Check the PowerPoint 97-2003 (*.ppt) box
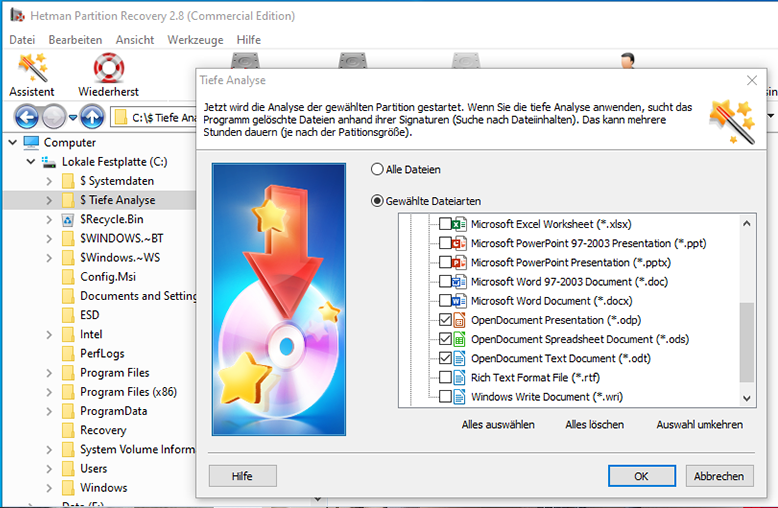The width and height of the screenshot is (778, 508). coord(445,244)
